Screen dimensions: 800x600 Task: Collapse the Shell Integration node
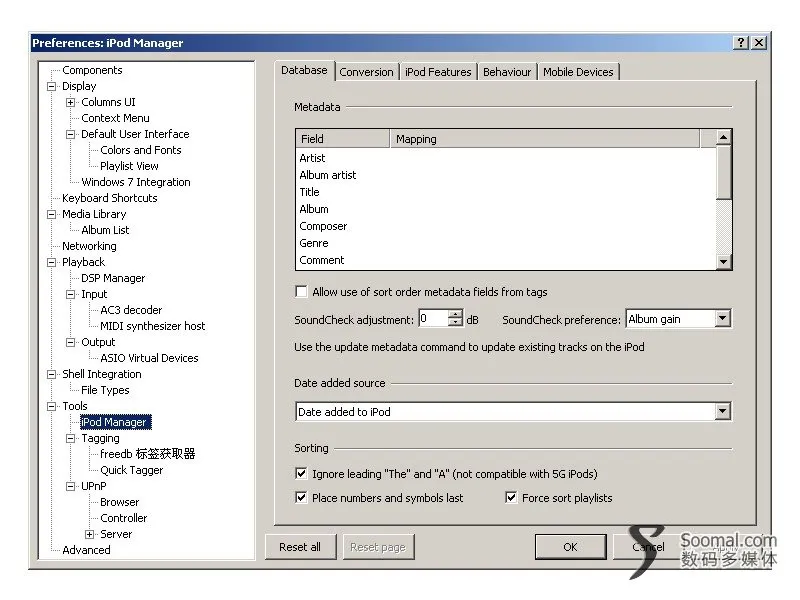click(x=52, y=374)
